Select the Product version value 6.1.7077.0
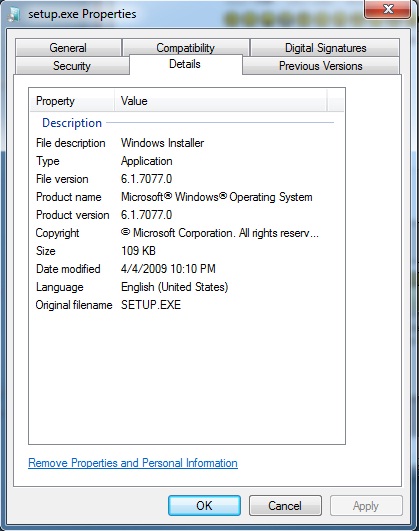 coord(146,215)
